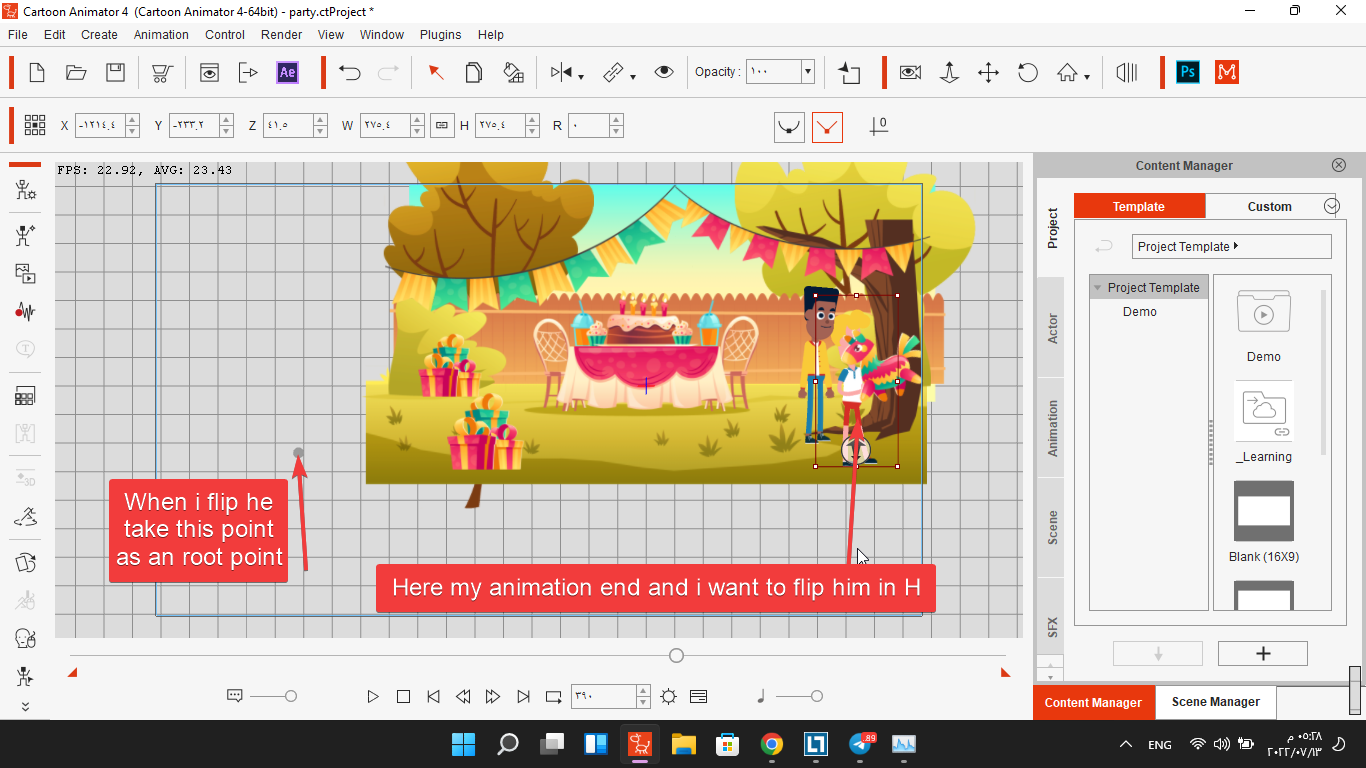Toggle the width-height lock ratio button
1366x768 pixels.
pyautogui.click(x=441, y=125)
